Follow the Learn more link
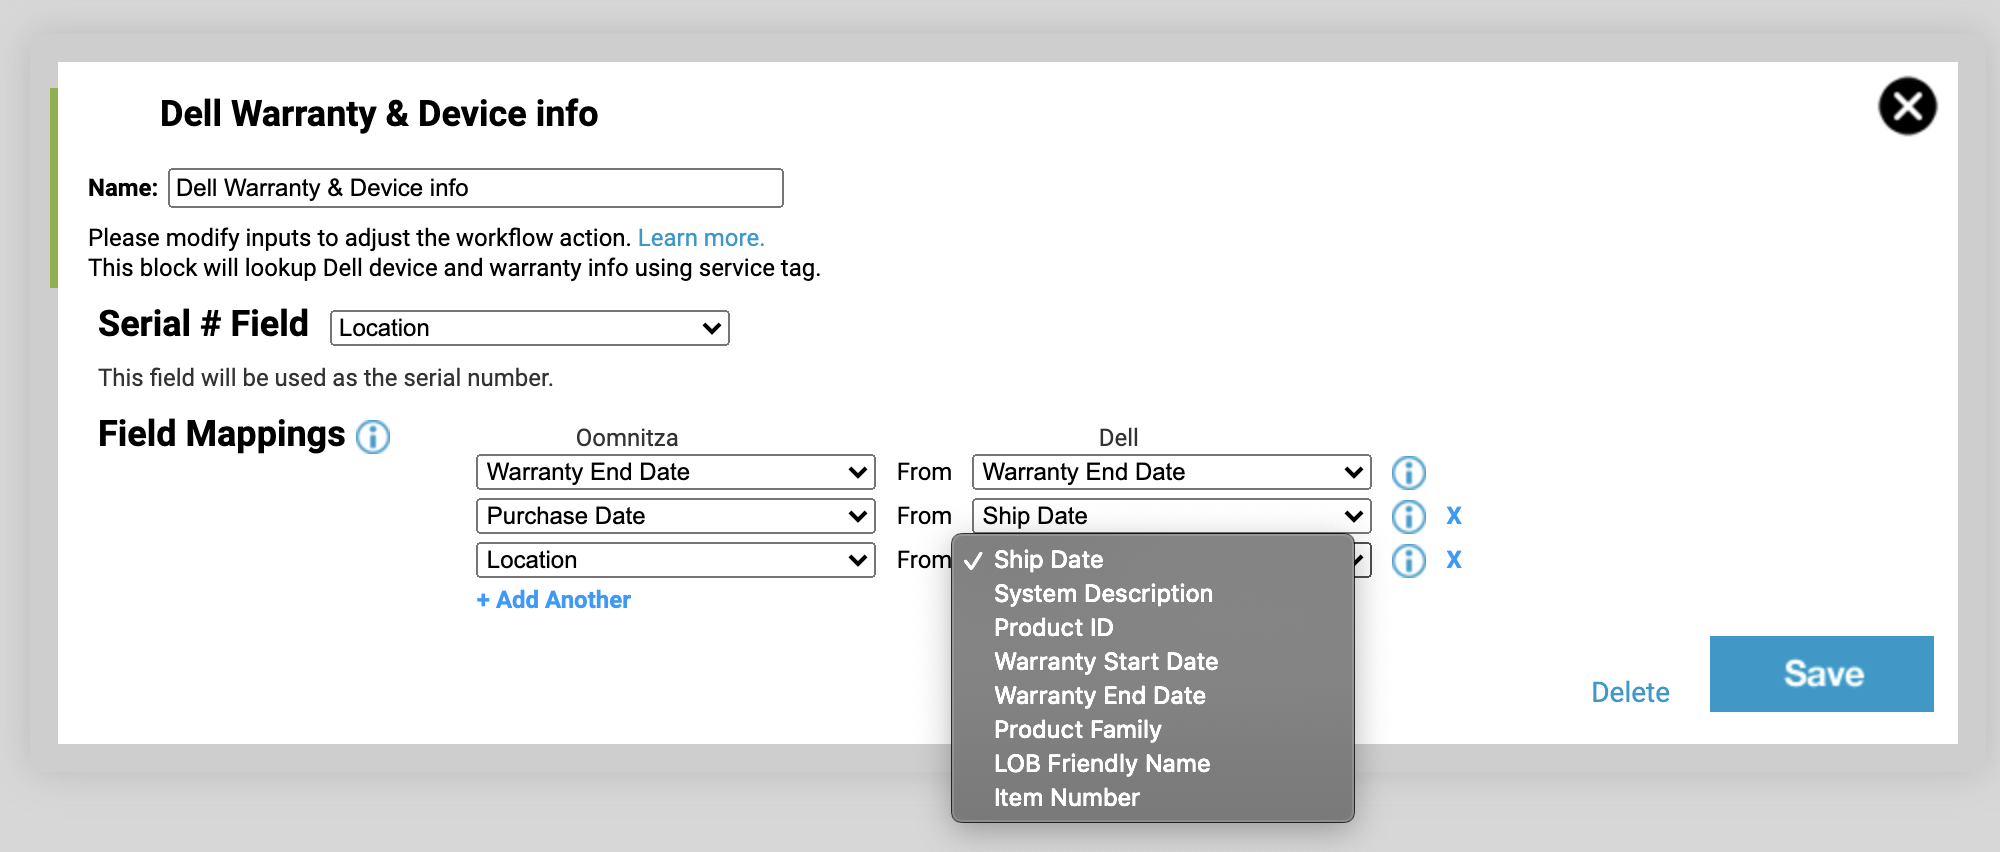Screen dimensions: 2000x852 point(700,238)
